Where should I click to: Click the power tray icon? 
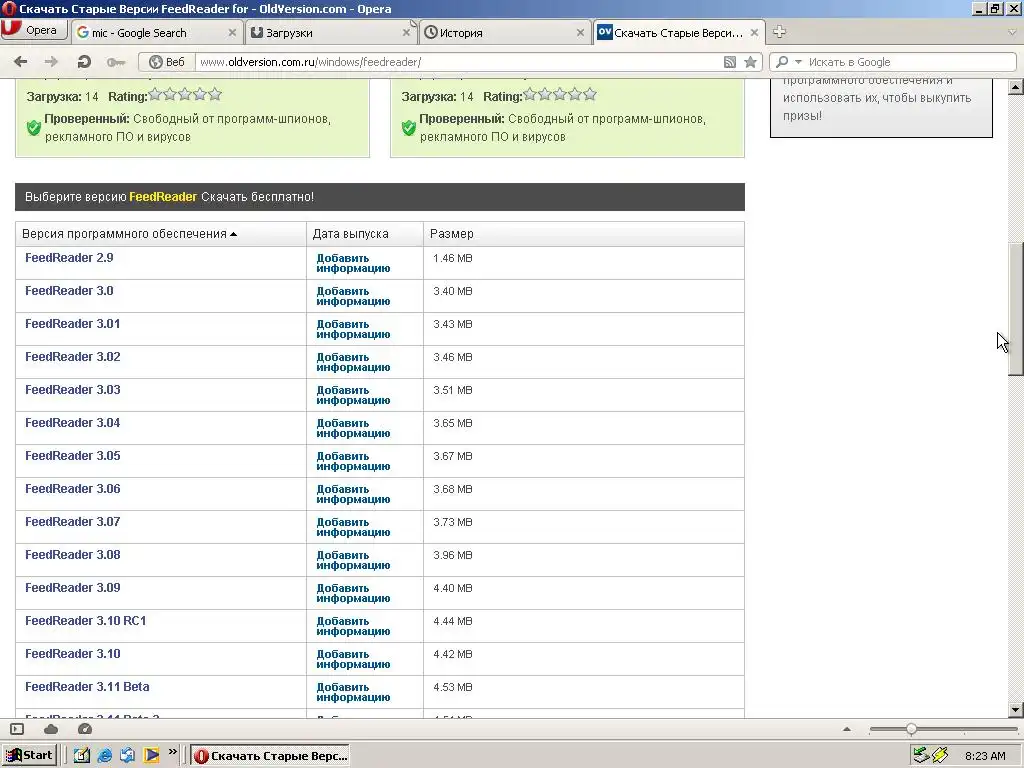[x=940, y=755]
